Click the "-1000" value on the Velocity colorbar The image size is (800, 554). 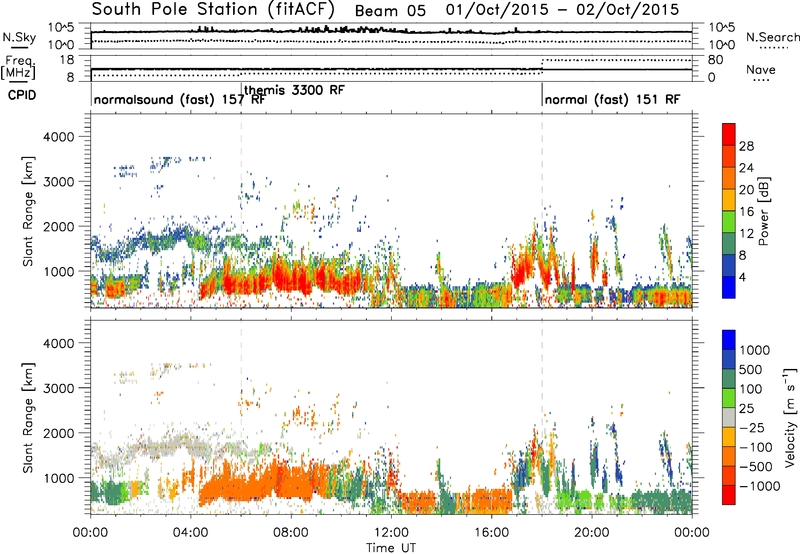(759, 486)
